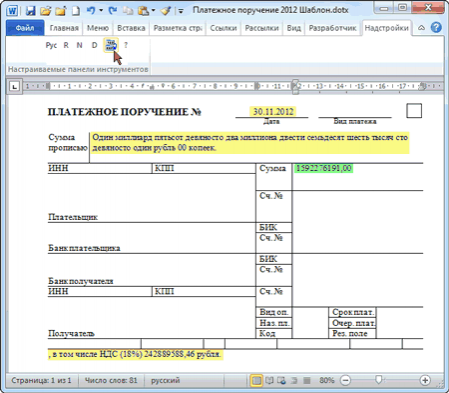Click the sum-in-words yellow text field

pyautogui.click(x=249, y=143)
